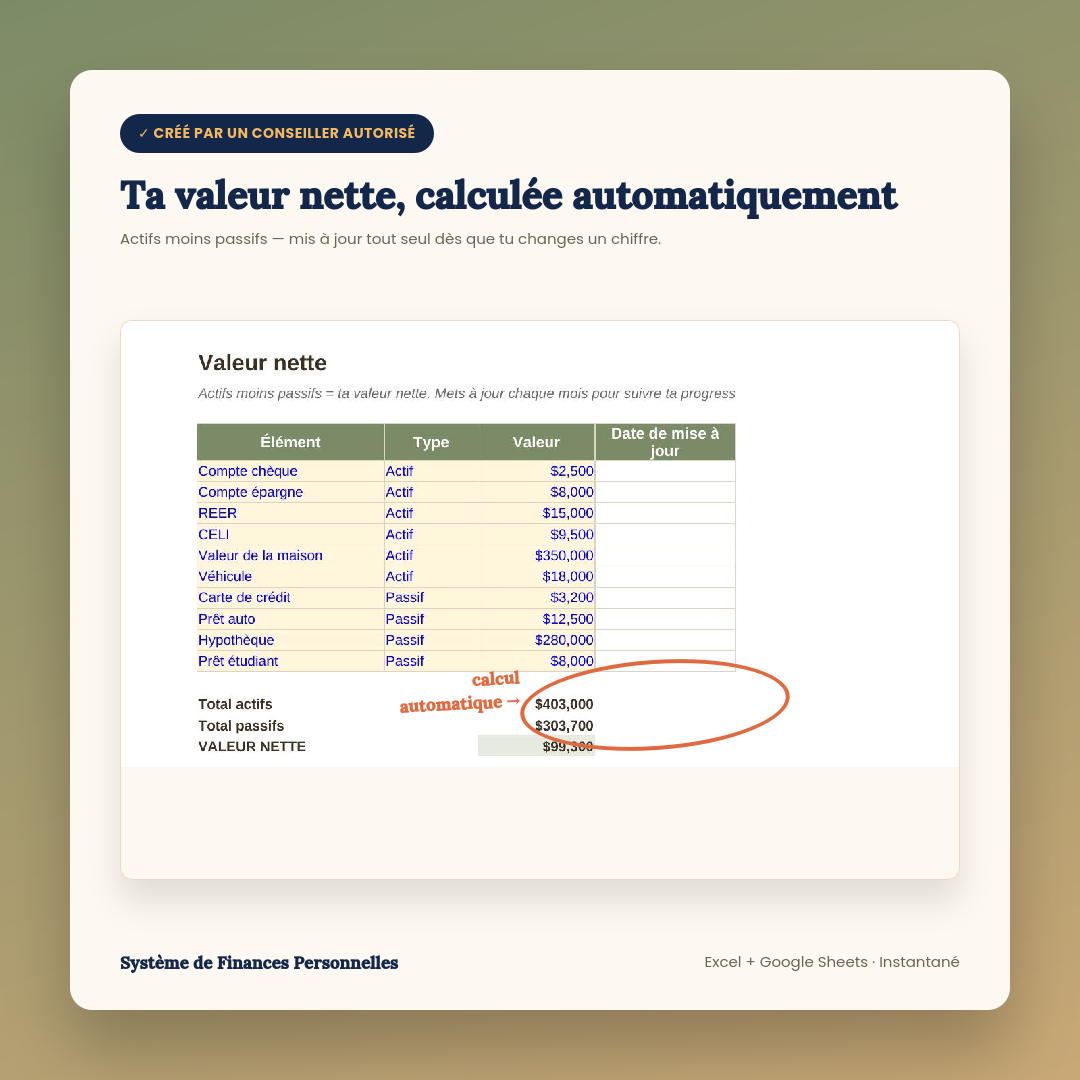Click the $403,000 total actifs value
The width and height of the screenshot is (1080, 1080).
click(563, 704)
